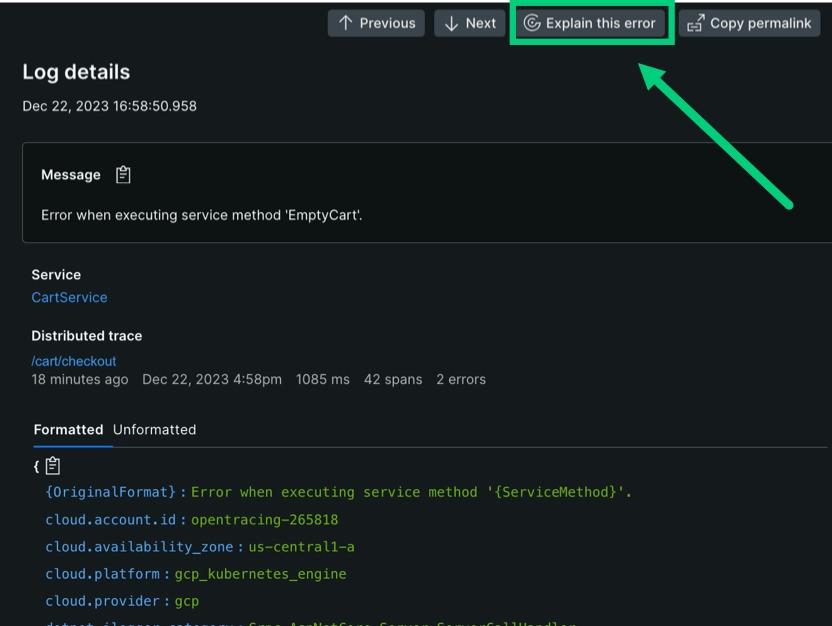The image size is (832, 626).
Task: Click the cloud.provider value gcp
Action: 187,602
